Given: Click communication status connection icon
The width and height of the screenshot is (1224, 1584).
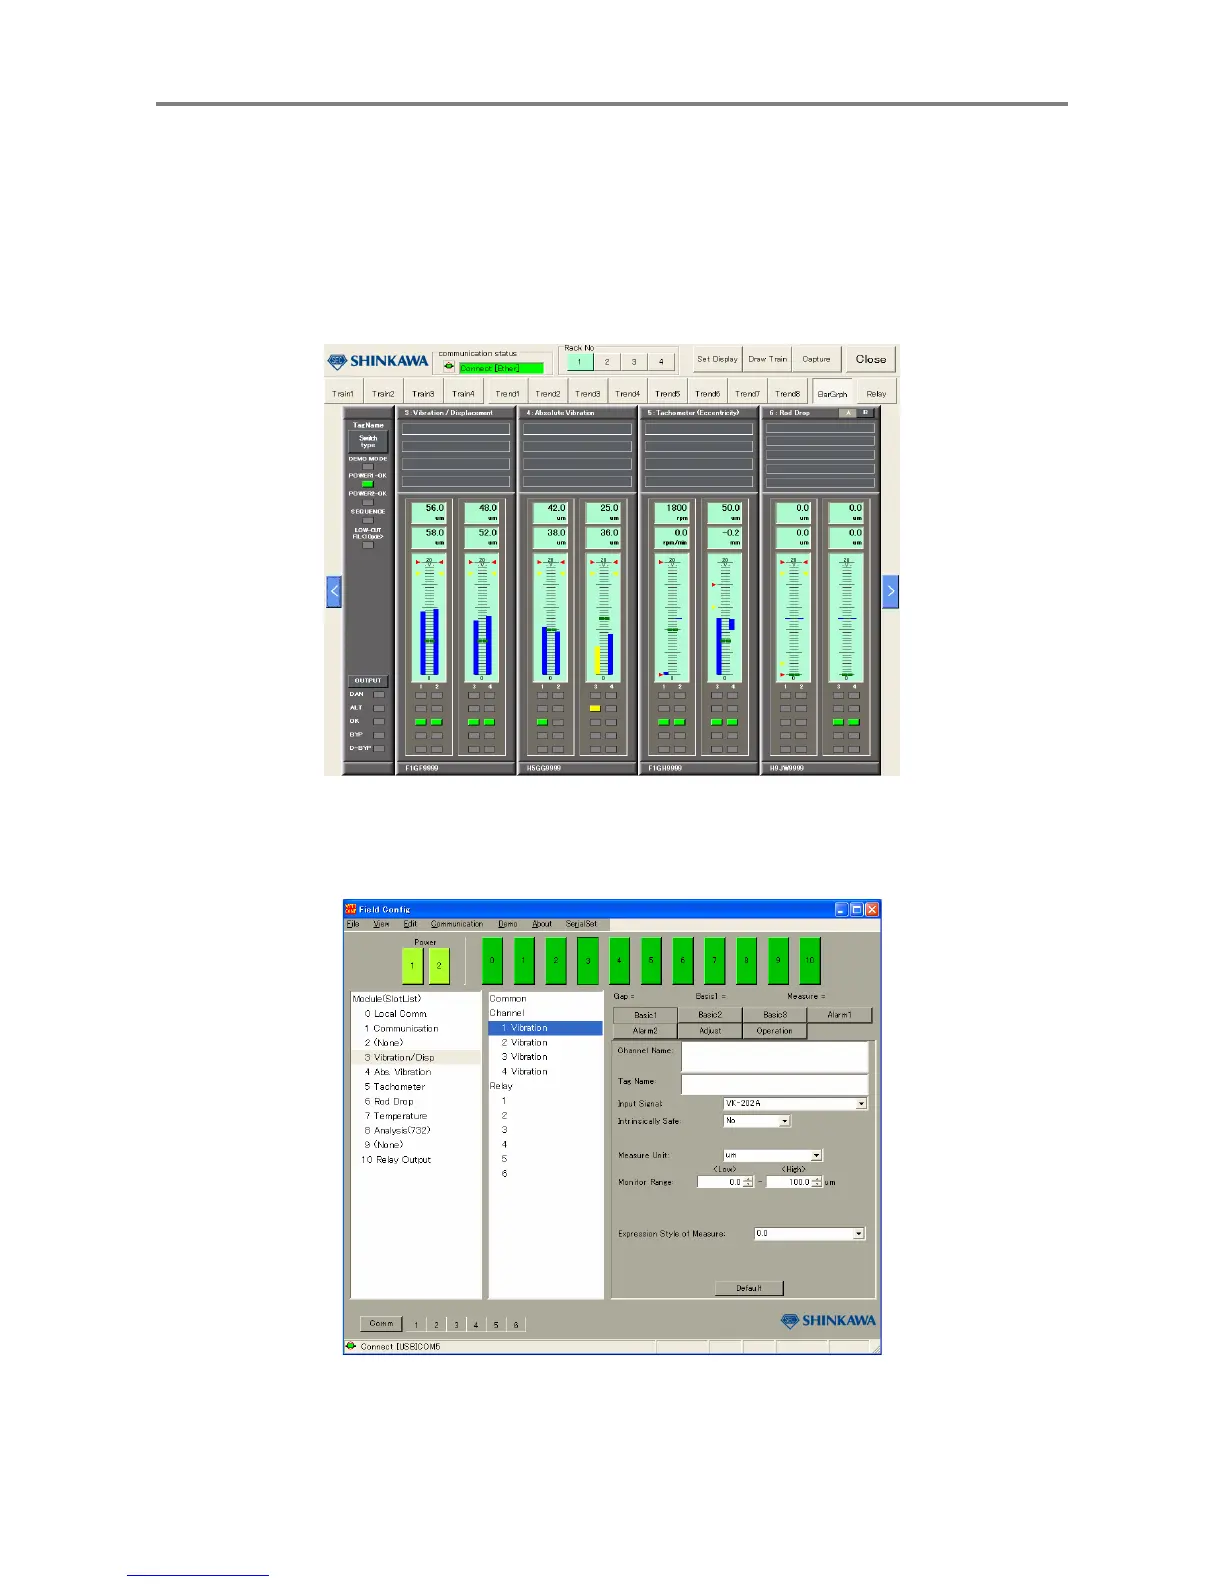Looking at the screenshot, I should 449,367.
